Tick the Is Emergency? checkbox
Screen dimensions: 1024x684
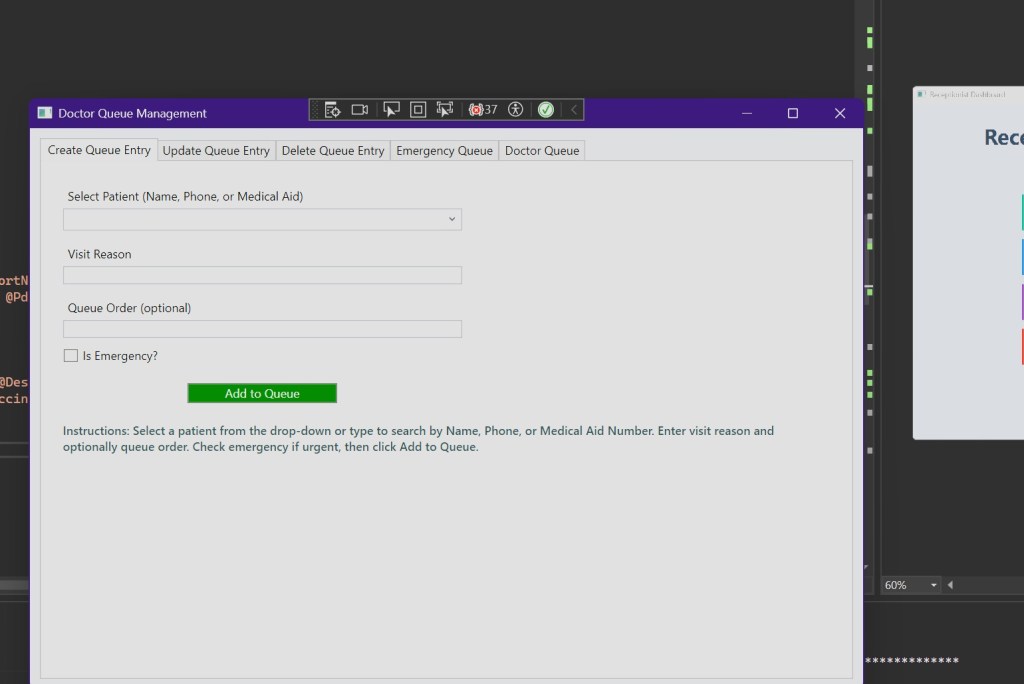click(71, 356)
